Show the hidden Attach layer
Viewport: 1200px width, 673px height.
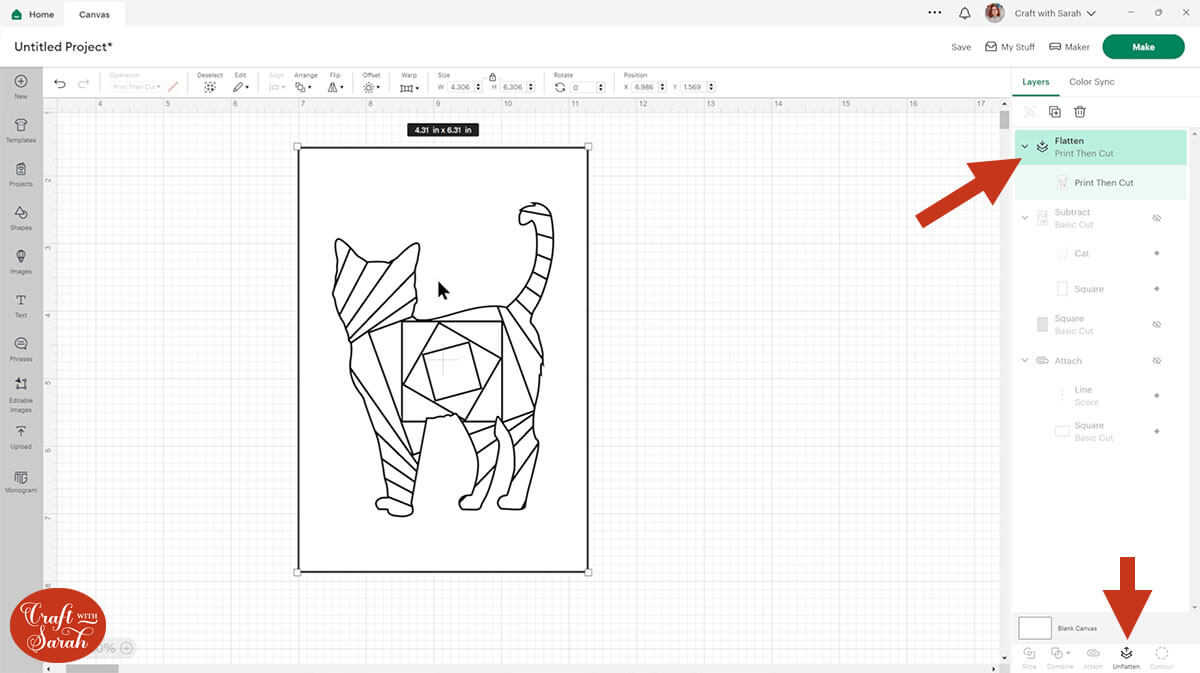pos(1156,361)
